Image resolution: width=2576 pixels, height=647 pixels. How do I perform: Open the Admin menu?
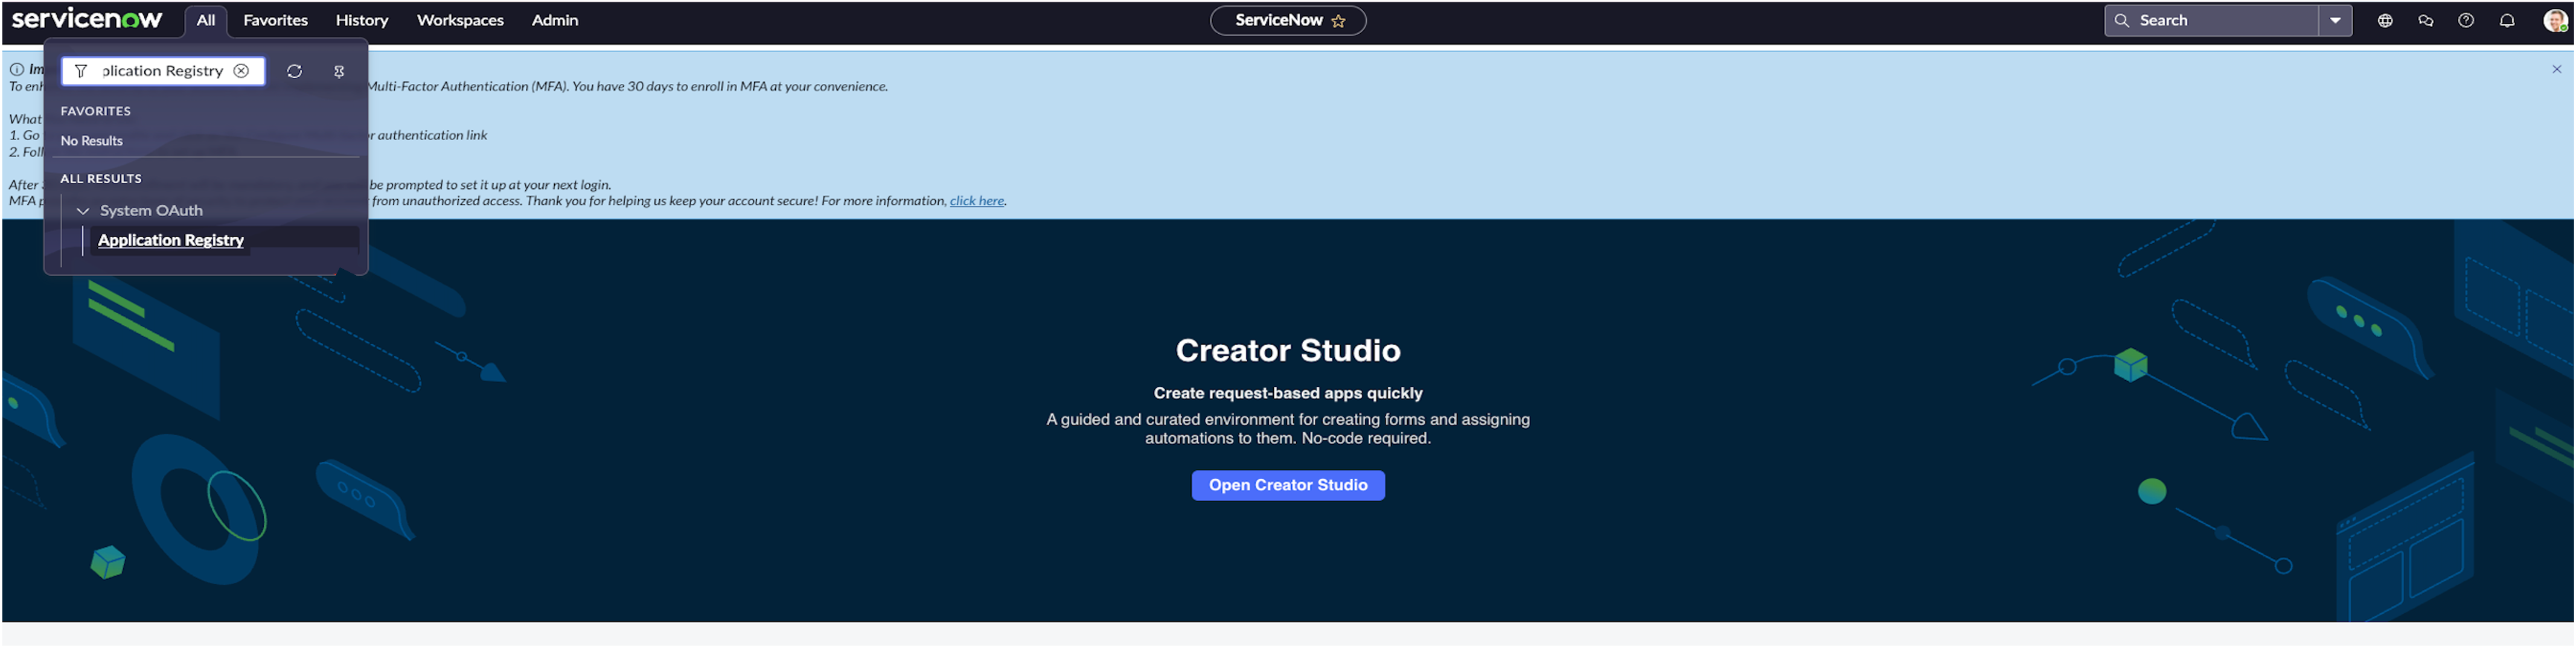coord(555,20)
